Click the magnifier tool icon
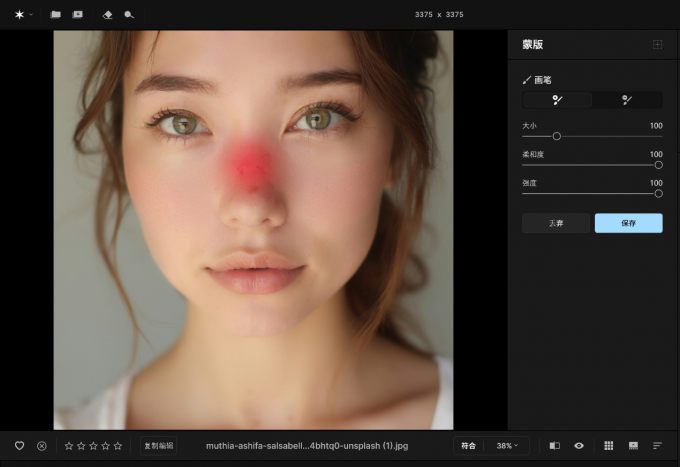The image size is (680, 467). (x=129, y=15)
